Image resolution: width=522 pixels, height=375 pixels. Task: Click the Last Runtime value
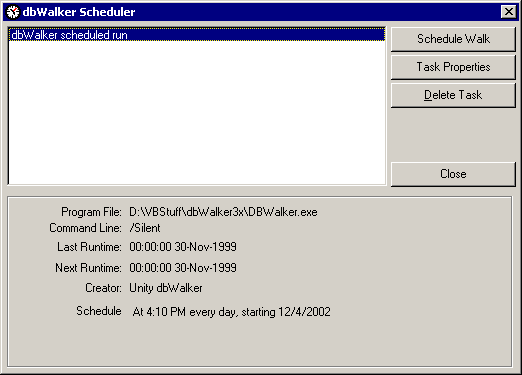(x=183, y=247)
